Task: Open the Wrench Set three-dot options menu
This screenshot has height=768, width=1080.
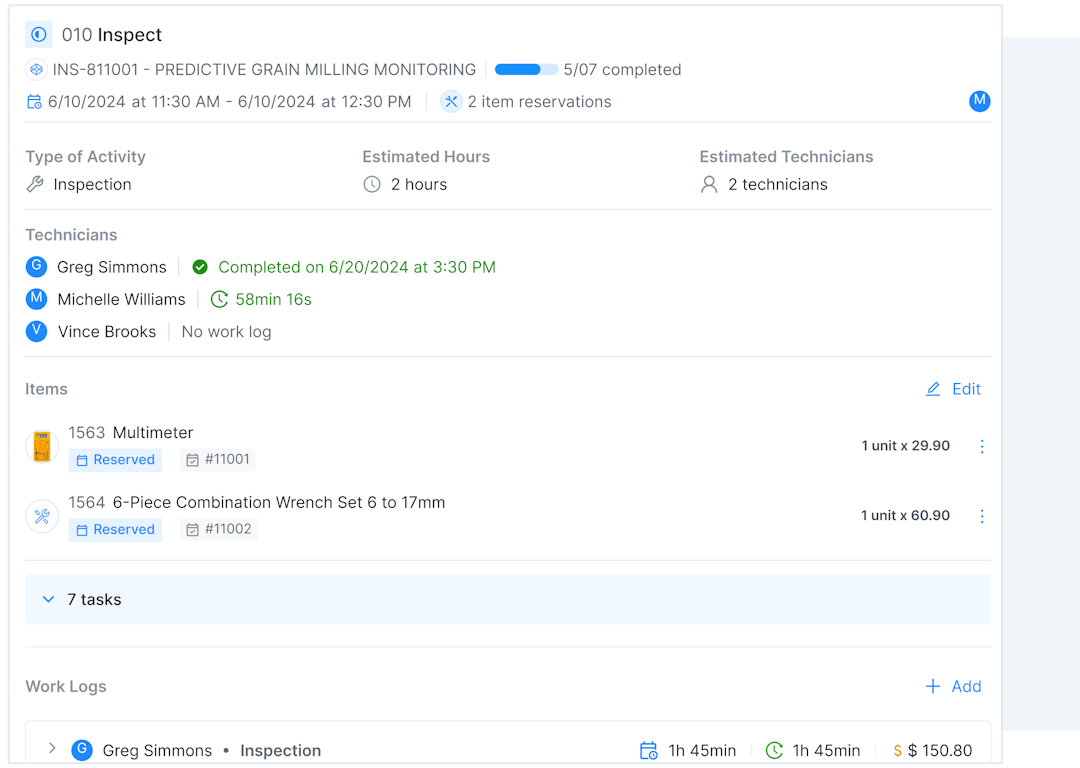Action: [x=981, y=516]
